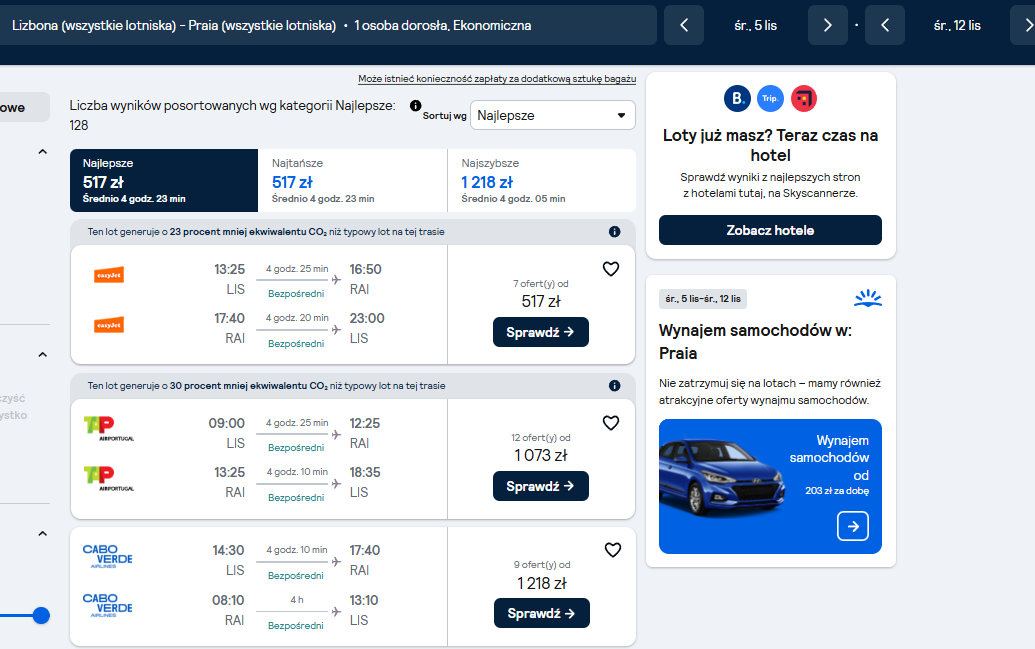Open info icon beside the results count
This screenshot has height=649, width=1035.
pyautogui.click(x=415, y=106)
